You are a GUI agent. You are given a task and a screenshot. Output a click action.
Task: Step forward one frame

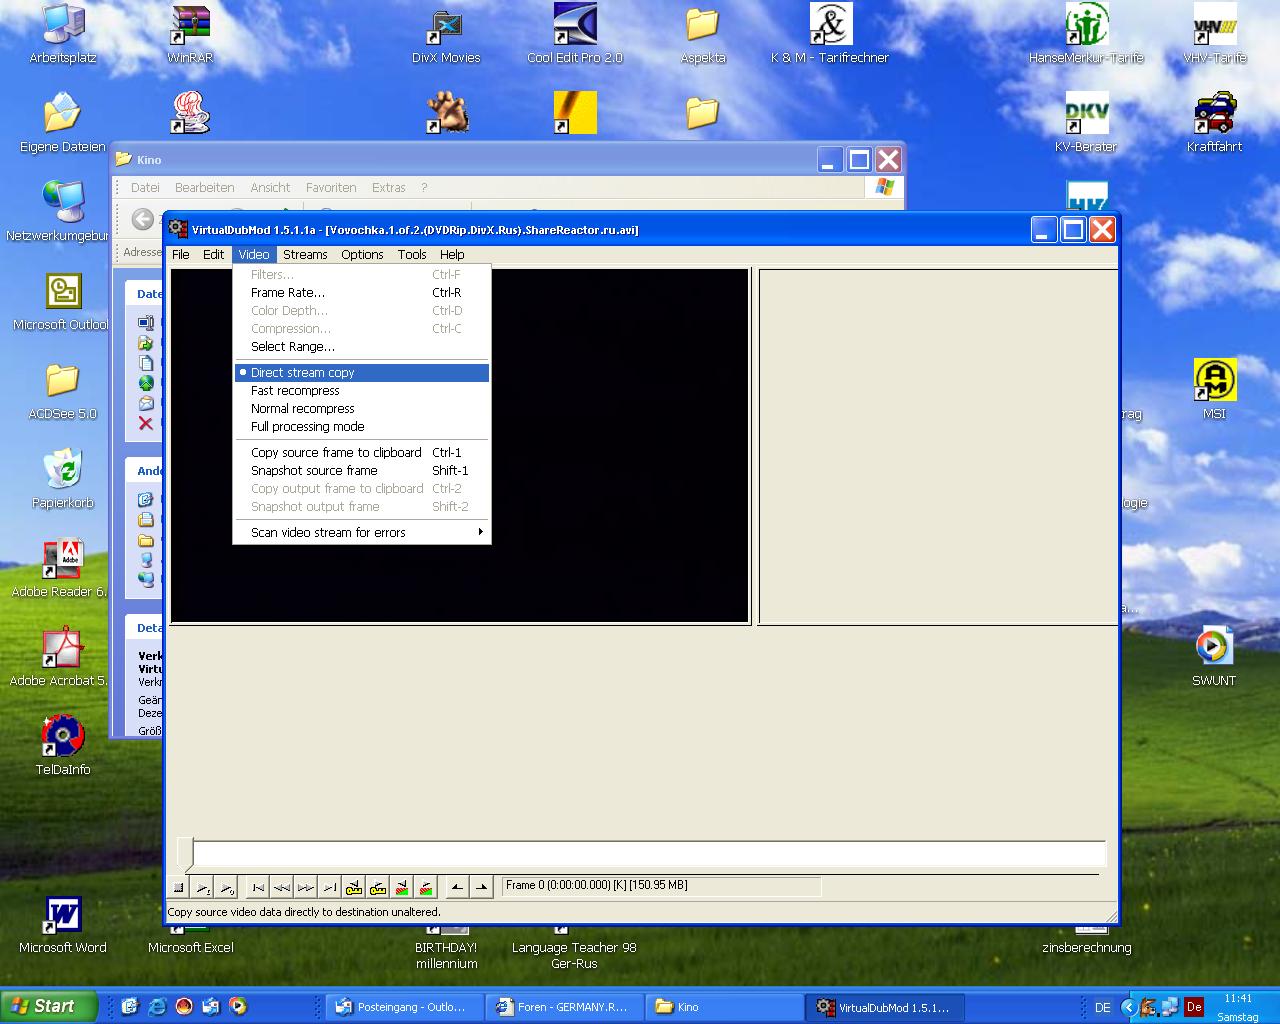306,887
